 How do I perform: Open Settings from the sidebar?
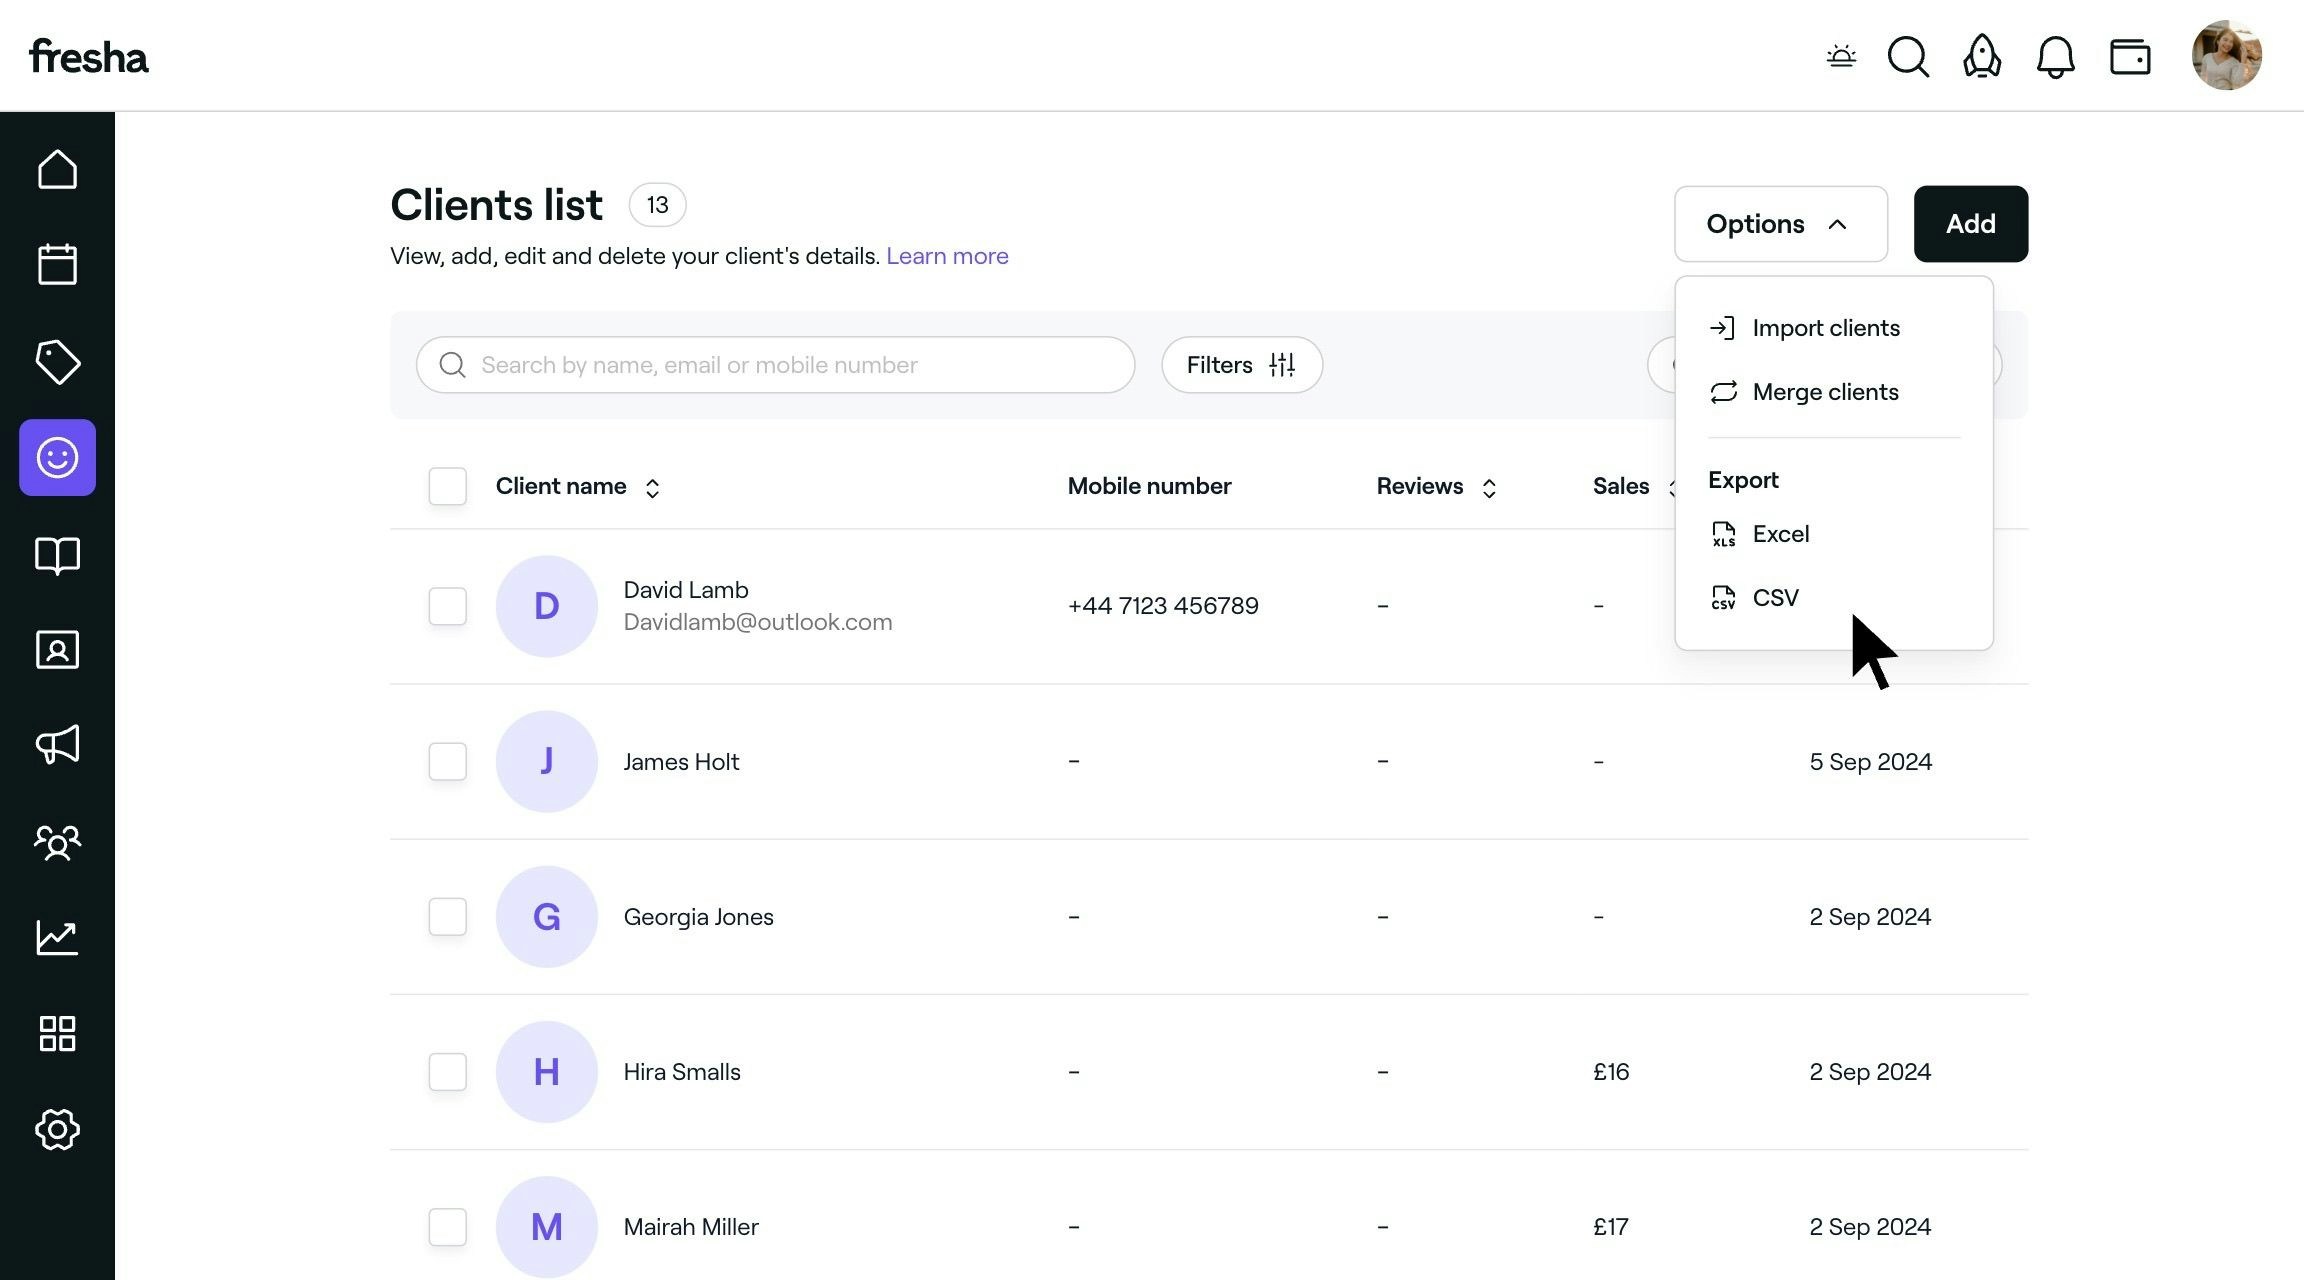pyautogui.click(x=57, y=1129)
